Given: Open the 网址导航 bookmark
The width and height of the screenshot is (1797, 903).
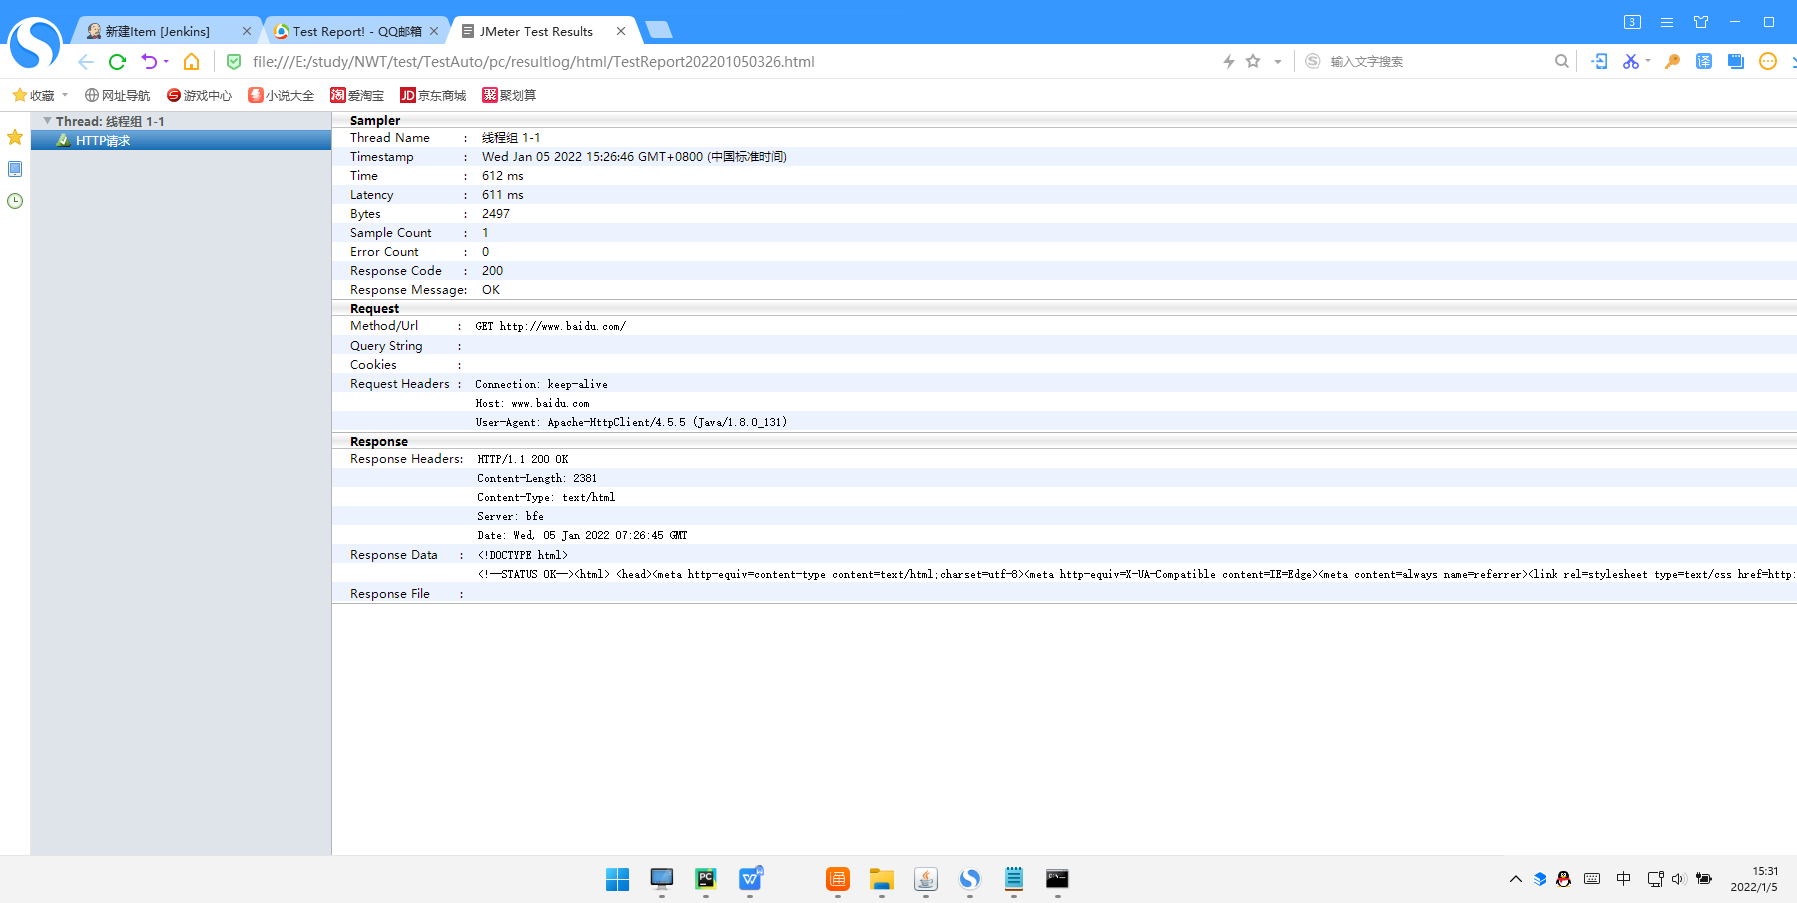Looking at the screenshot, I should pyautogui.click(x=117, y=95).
